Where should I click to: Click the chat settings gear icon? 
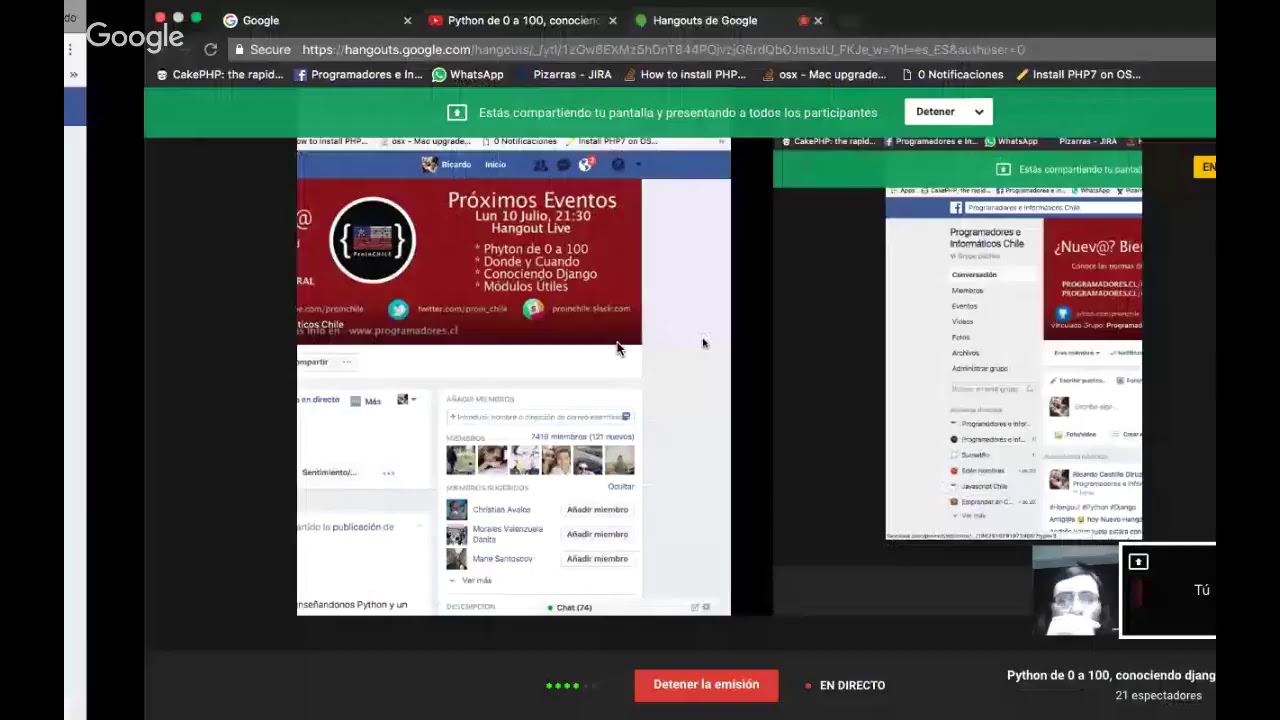[706, 607]
